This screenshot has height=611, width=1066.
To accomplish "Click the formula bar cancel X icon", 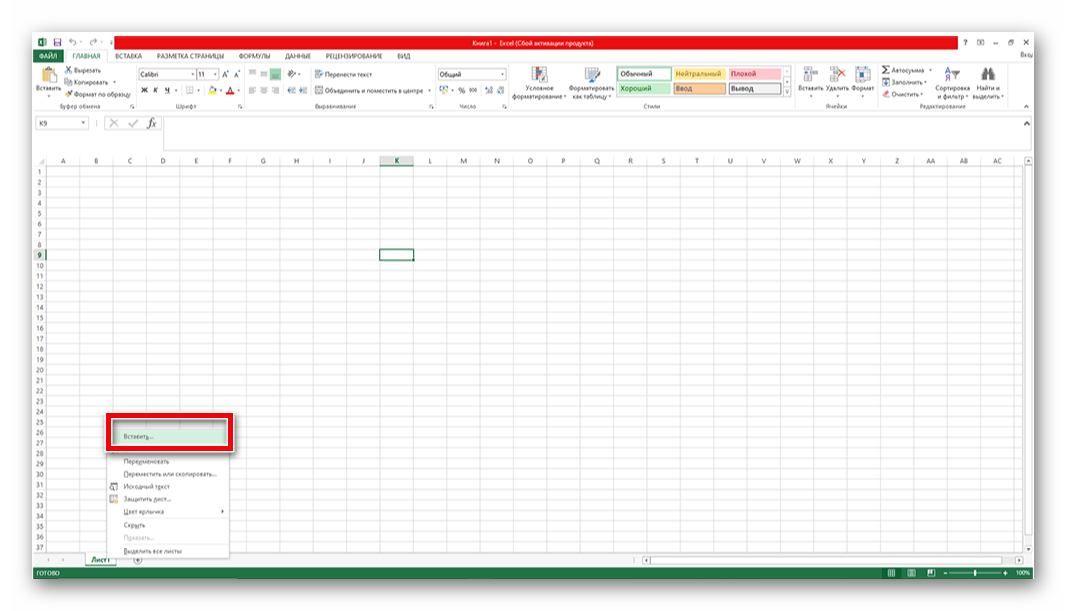I will 114,123.
